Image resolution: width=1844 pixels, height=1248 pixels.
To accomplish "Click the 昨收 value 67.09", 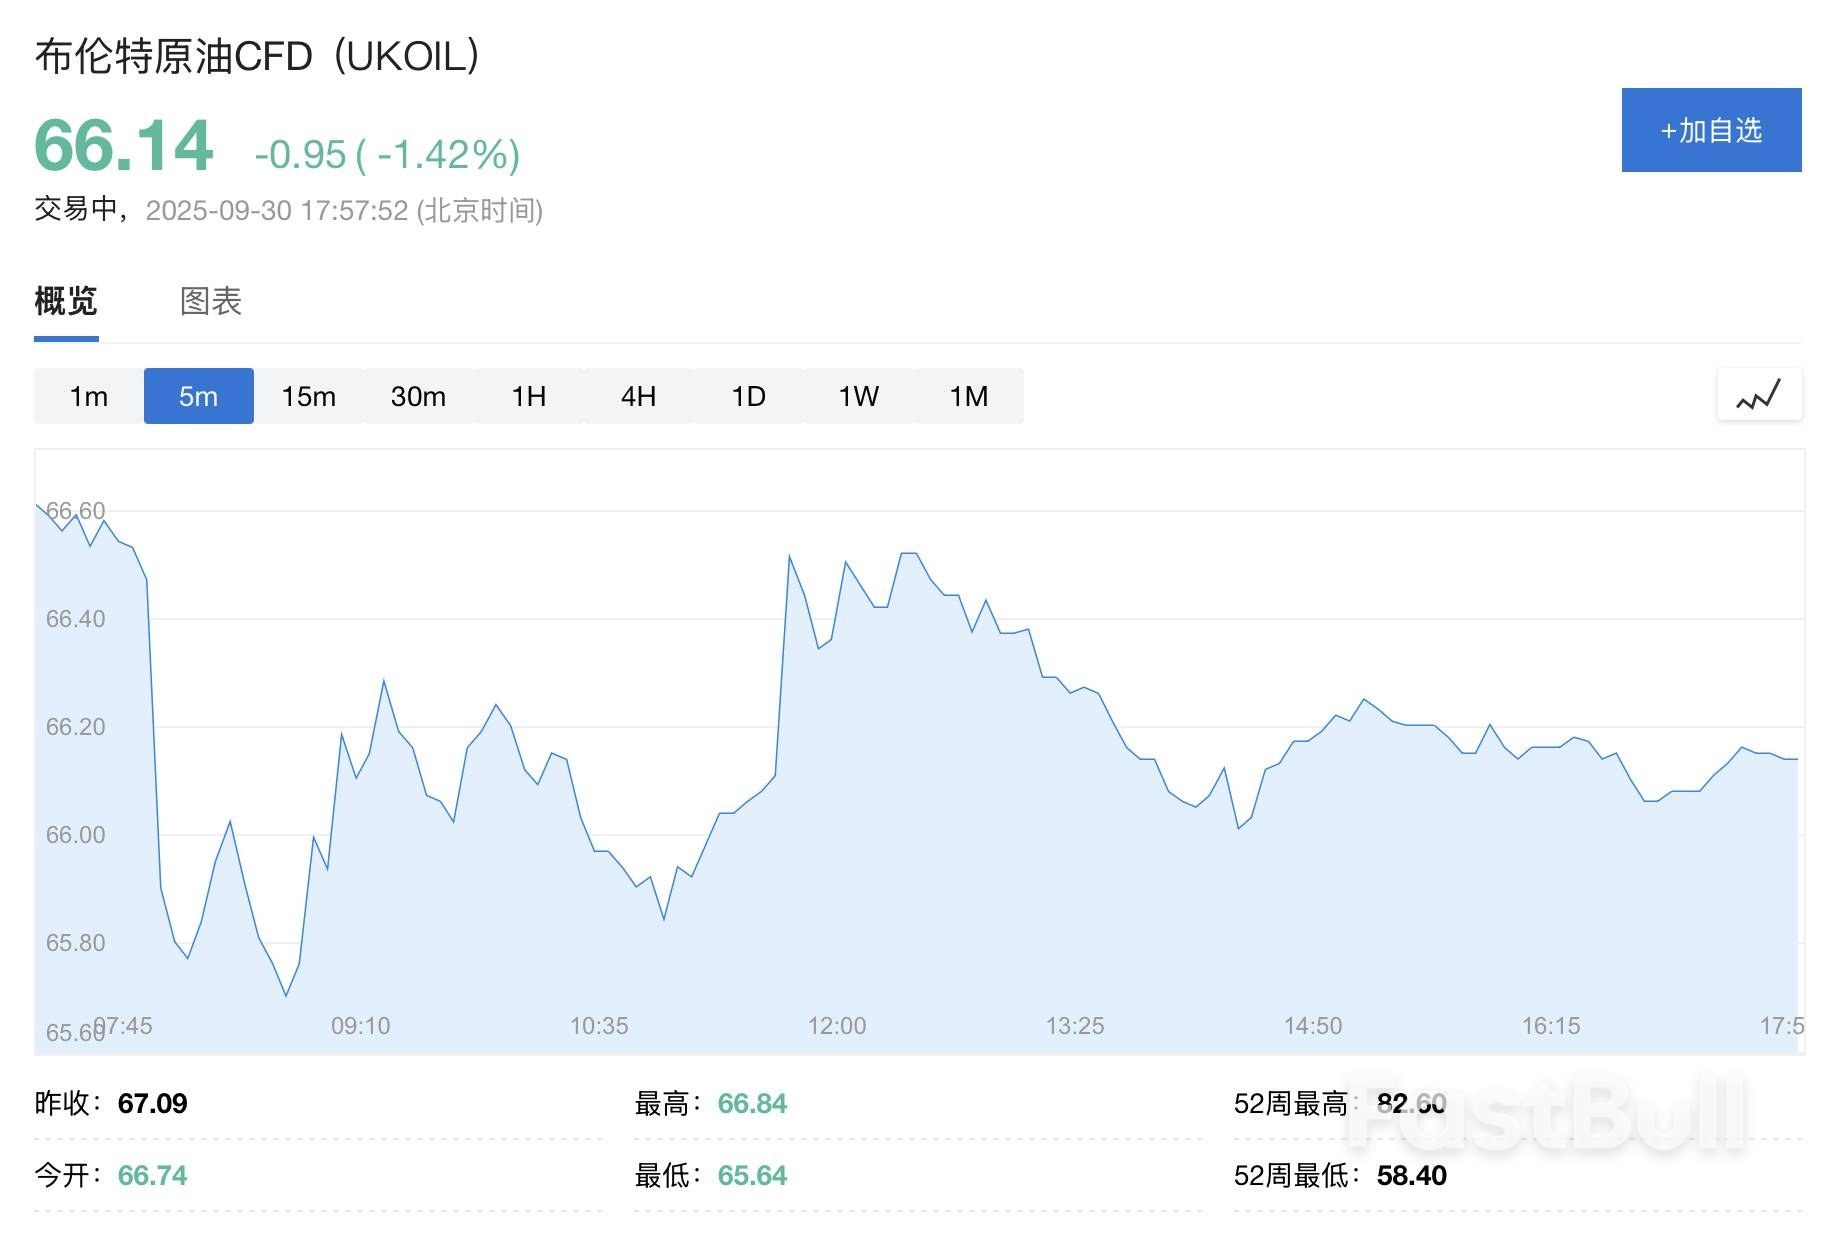I will coord(152,1103).
